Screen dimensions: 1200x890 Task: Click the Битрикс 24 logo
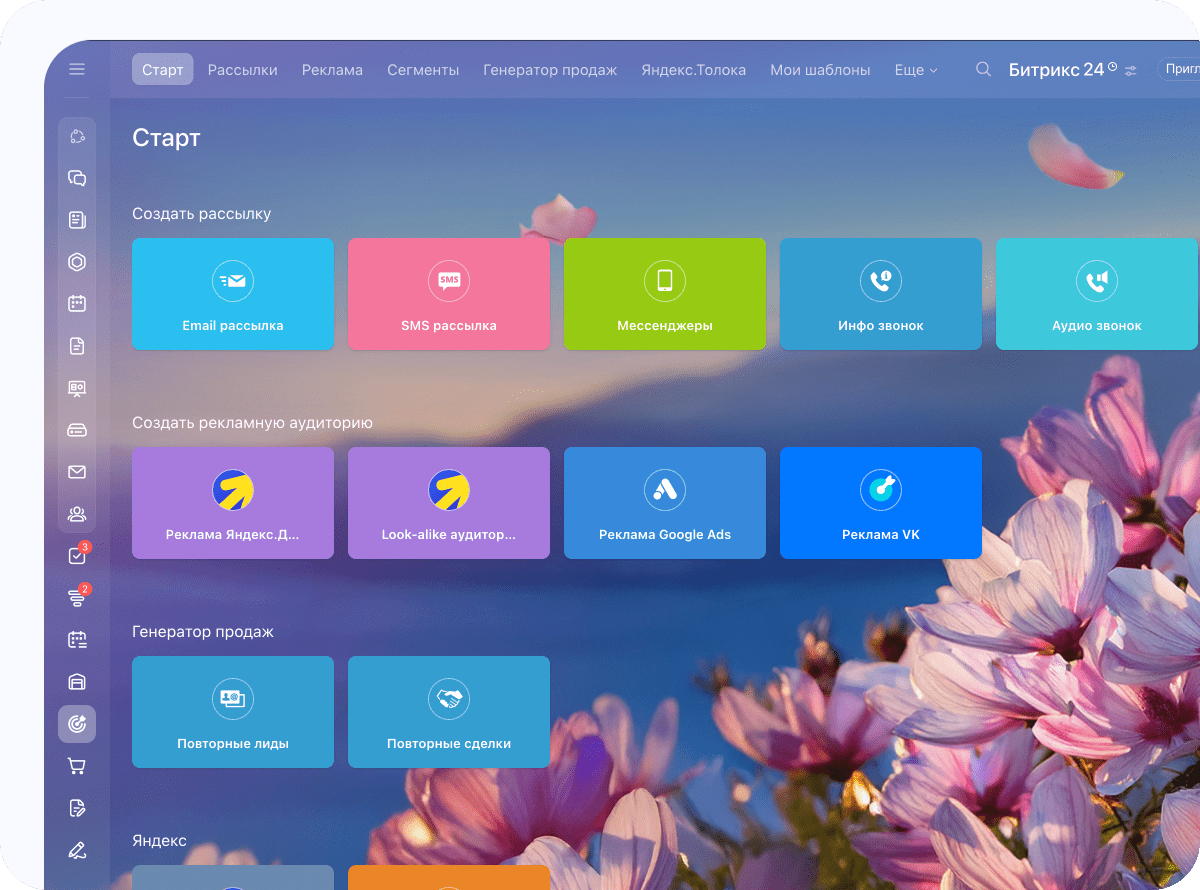coord(1056,69)
